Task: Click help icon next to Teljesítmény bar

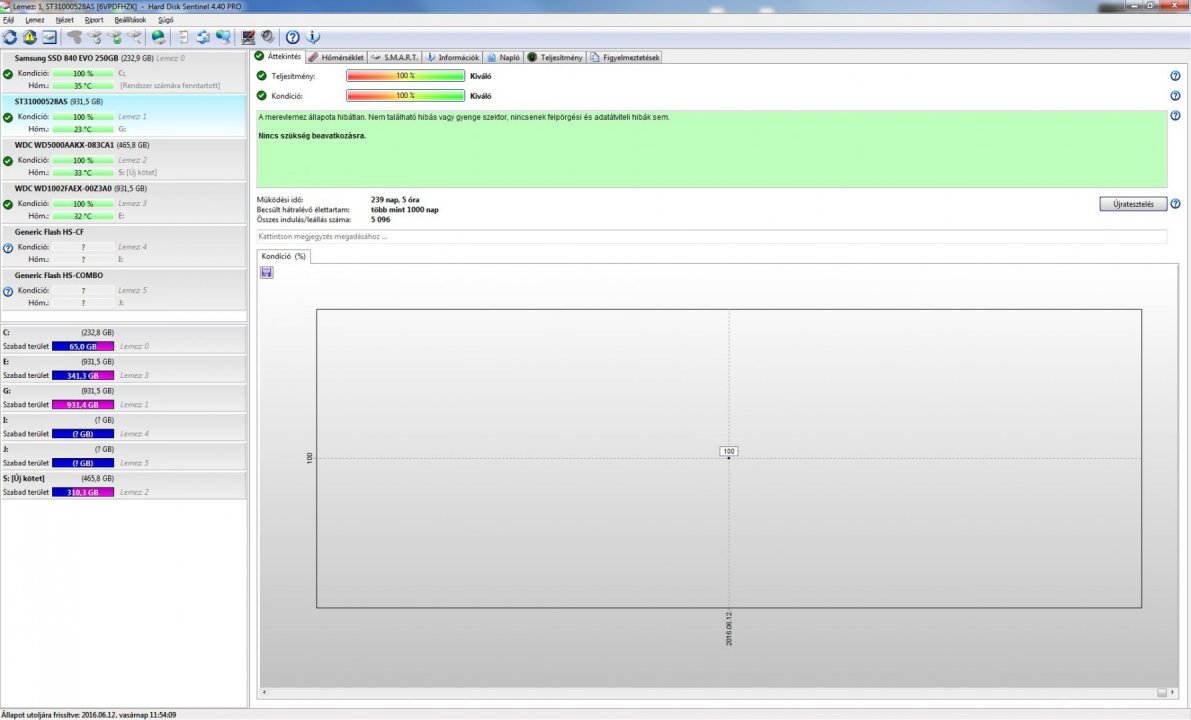Action: [x=1175, y=76]
